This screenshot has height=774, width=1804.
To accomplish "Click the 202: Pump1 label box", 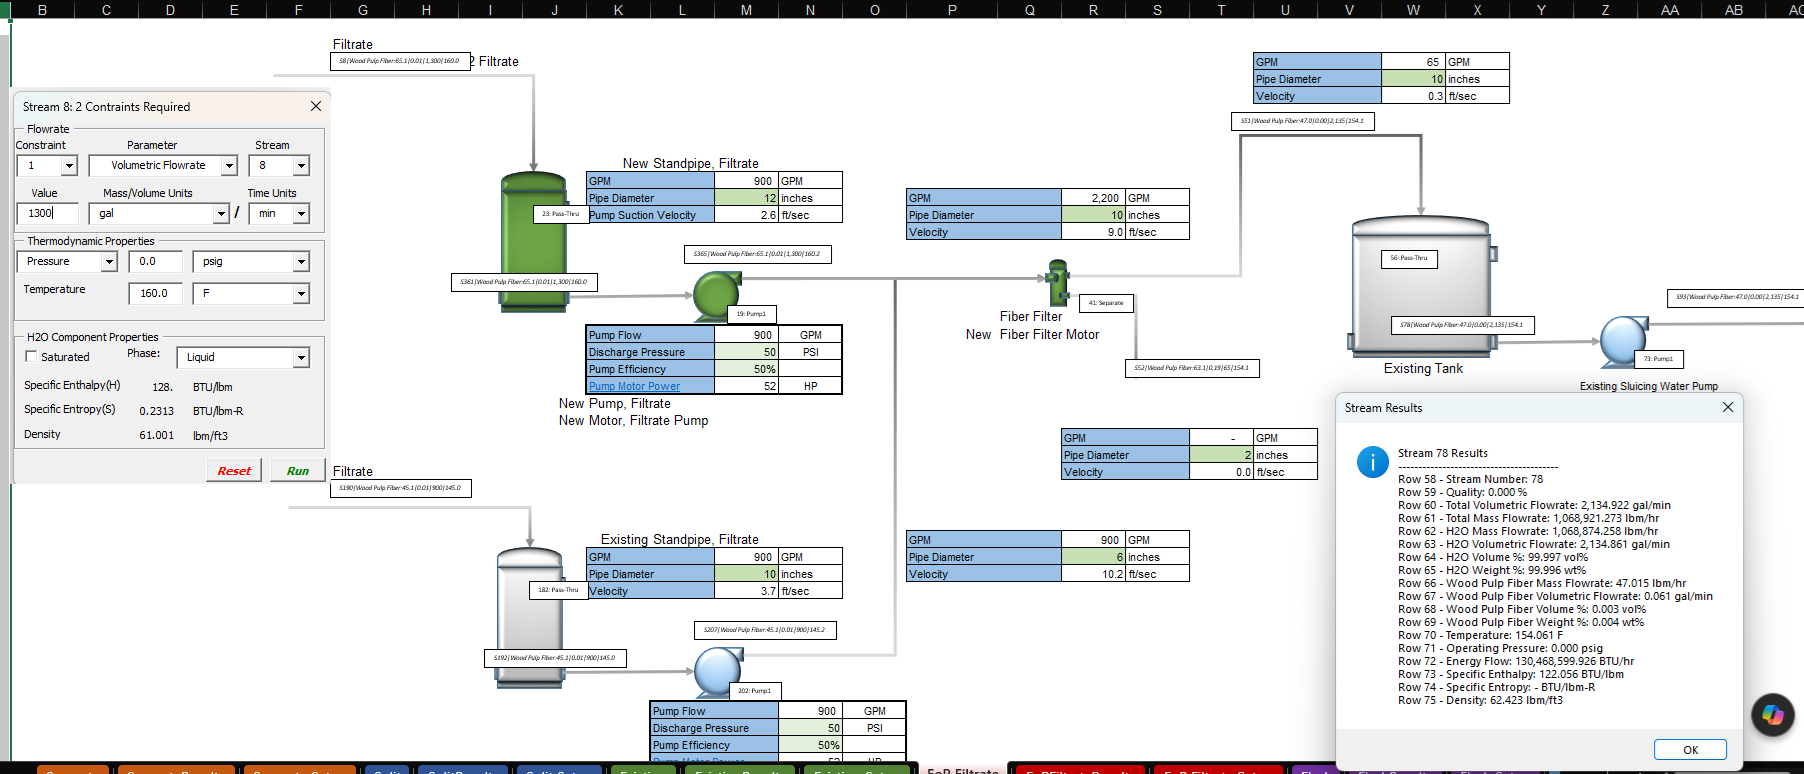I will (x=754, y=691).
